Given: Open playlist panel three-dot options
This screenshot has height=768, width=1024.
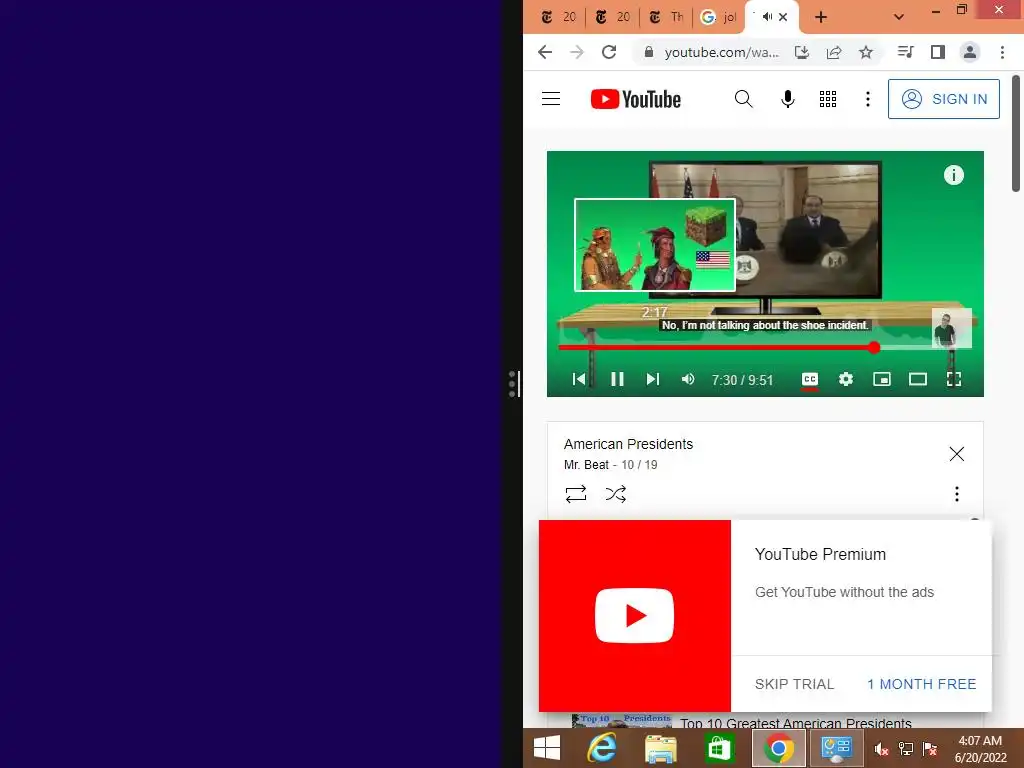Looking at the screenshot, I should pos(956,494).
